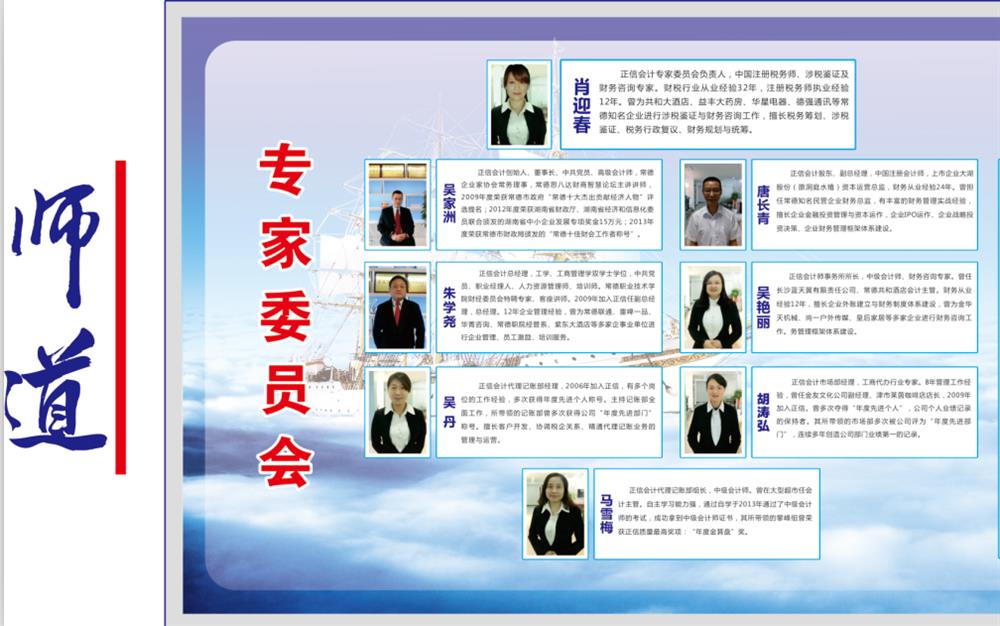1000x626 pixels.
Task: Select the name label 吴丹
Action: point(449,412)
